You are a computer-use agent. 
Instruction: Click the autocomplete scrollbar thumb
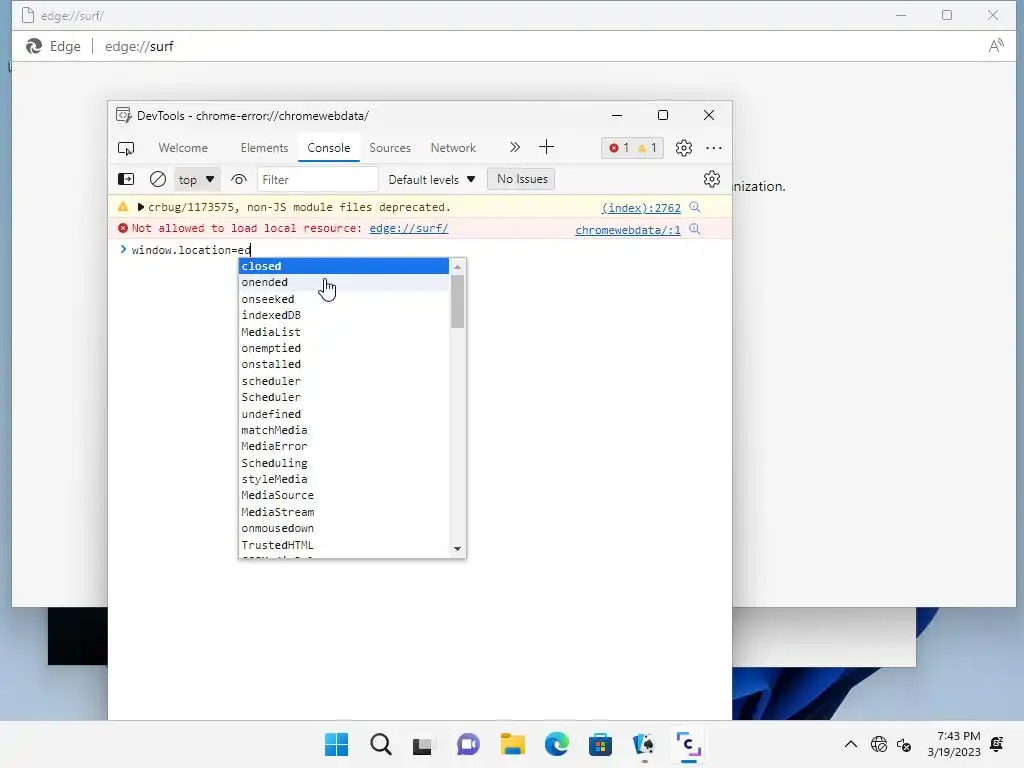[x=457, y=301]
